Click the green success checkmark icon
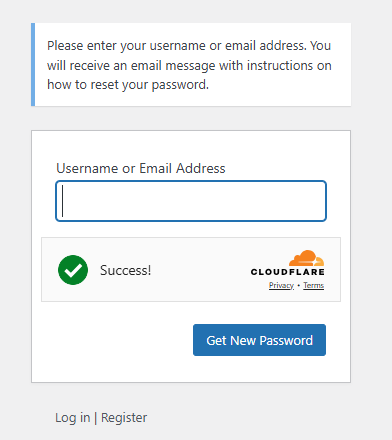Image resolution: width=392 pixels, height=440 pixels. tap(73, 270)
